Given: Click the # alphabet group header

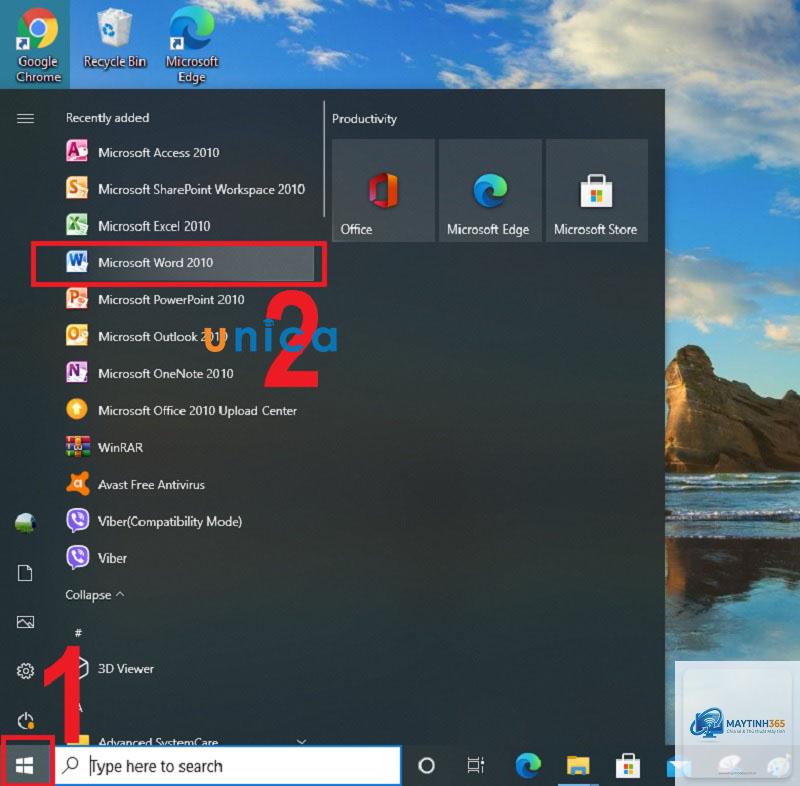Looking at the screenshot, I should coord(78,632).
